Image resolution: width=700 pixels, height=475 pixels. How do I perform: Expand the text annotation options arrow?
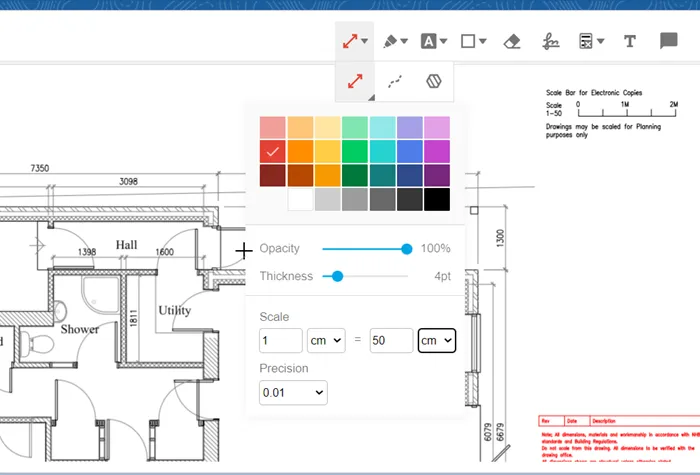coord(443,41)
